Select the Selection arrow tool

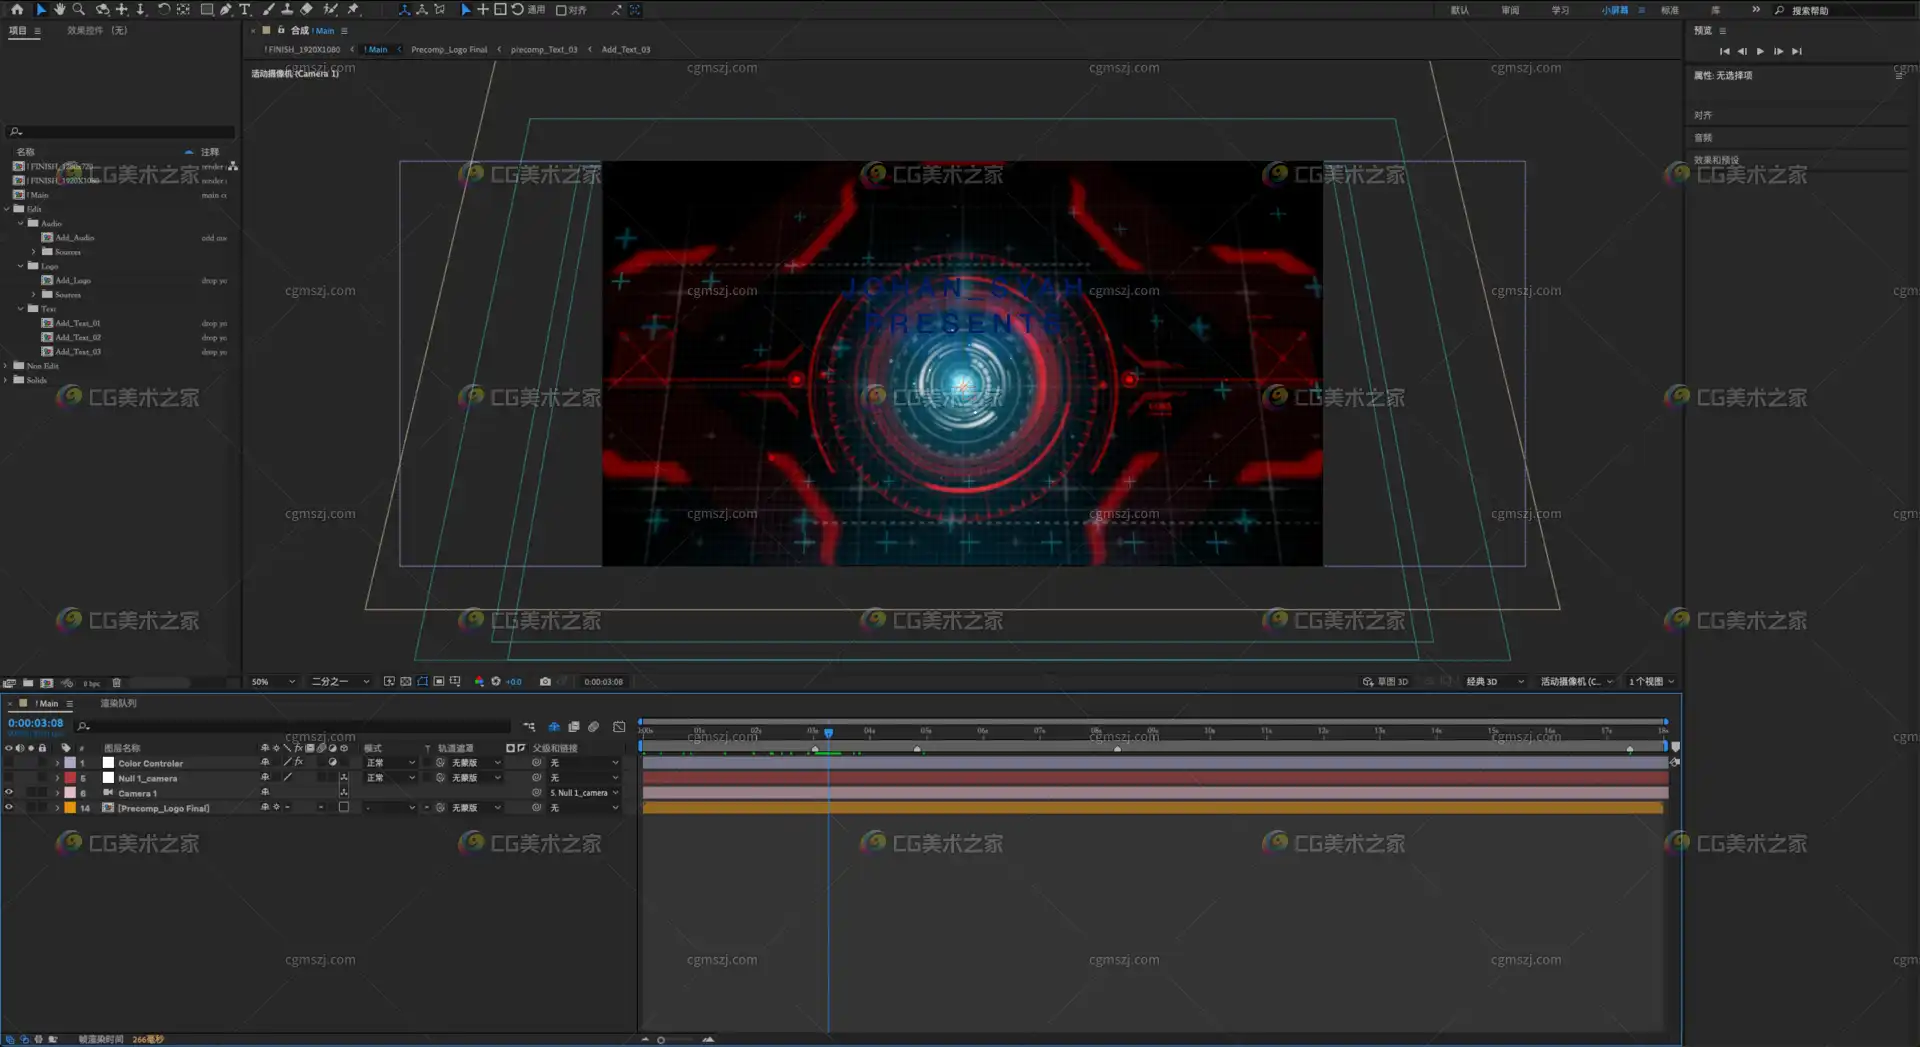[x=41, y=9]
